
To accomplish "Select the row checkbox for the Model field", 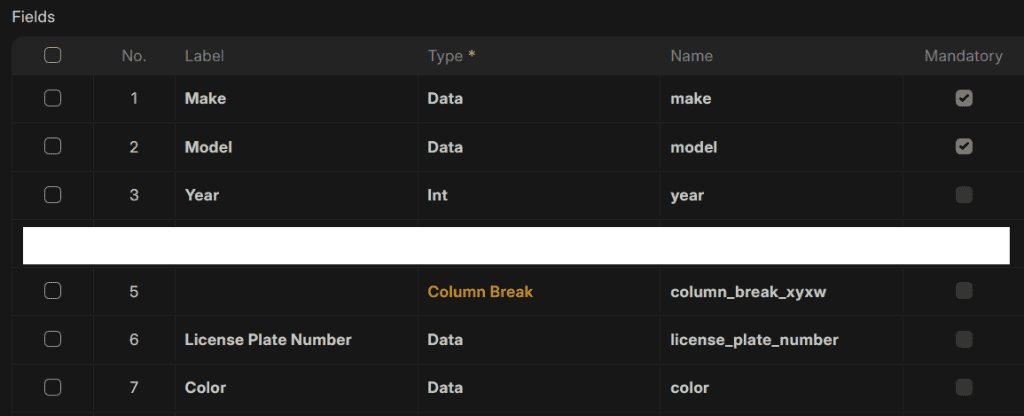I will (53, 146).
